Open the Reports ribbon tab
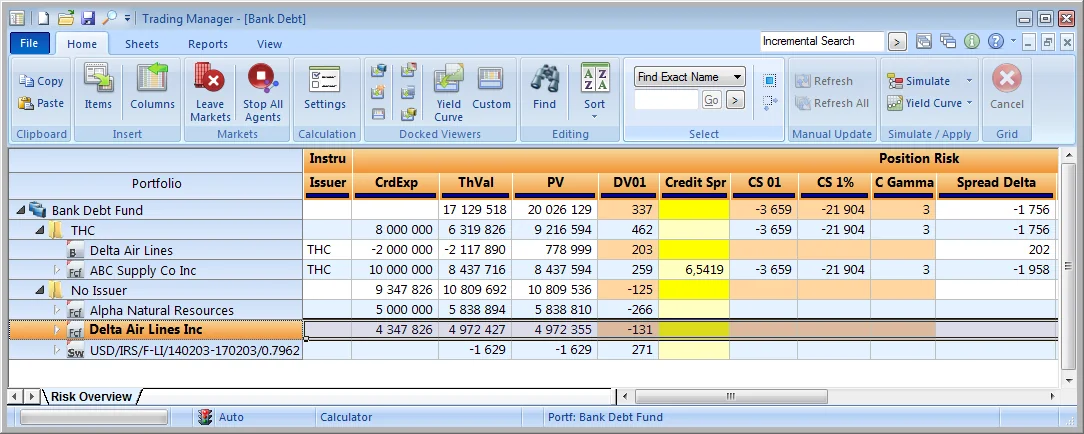This screenshot has width=1084, height=434. (208, 44)
